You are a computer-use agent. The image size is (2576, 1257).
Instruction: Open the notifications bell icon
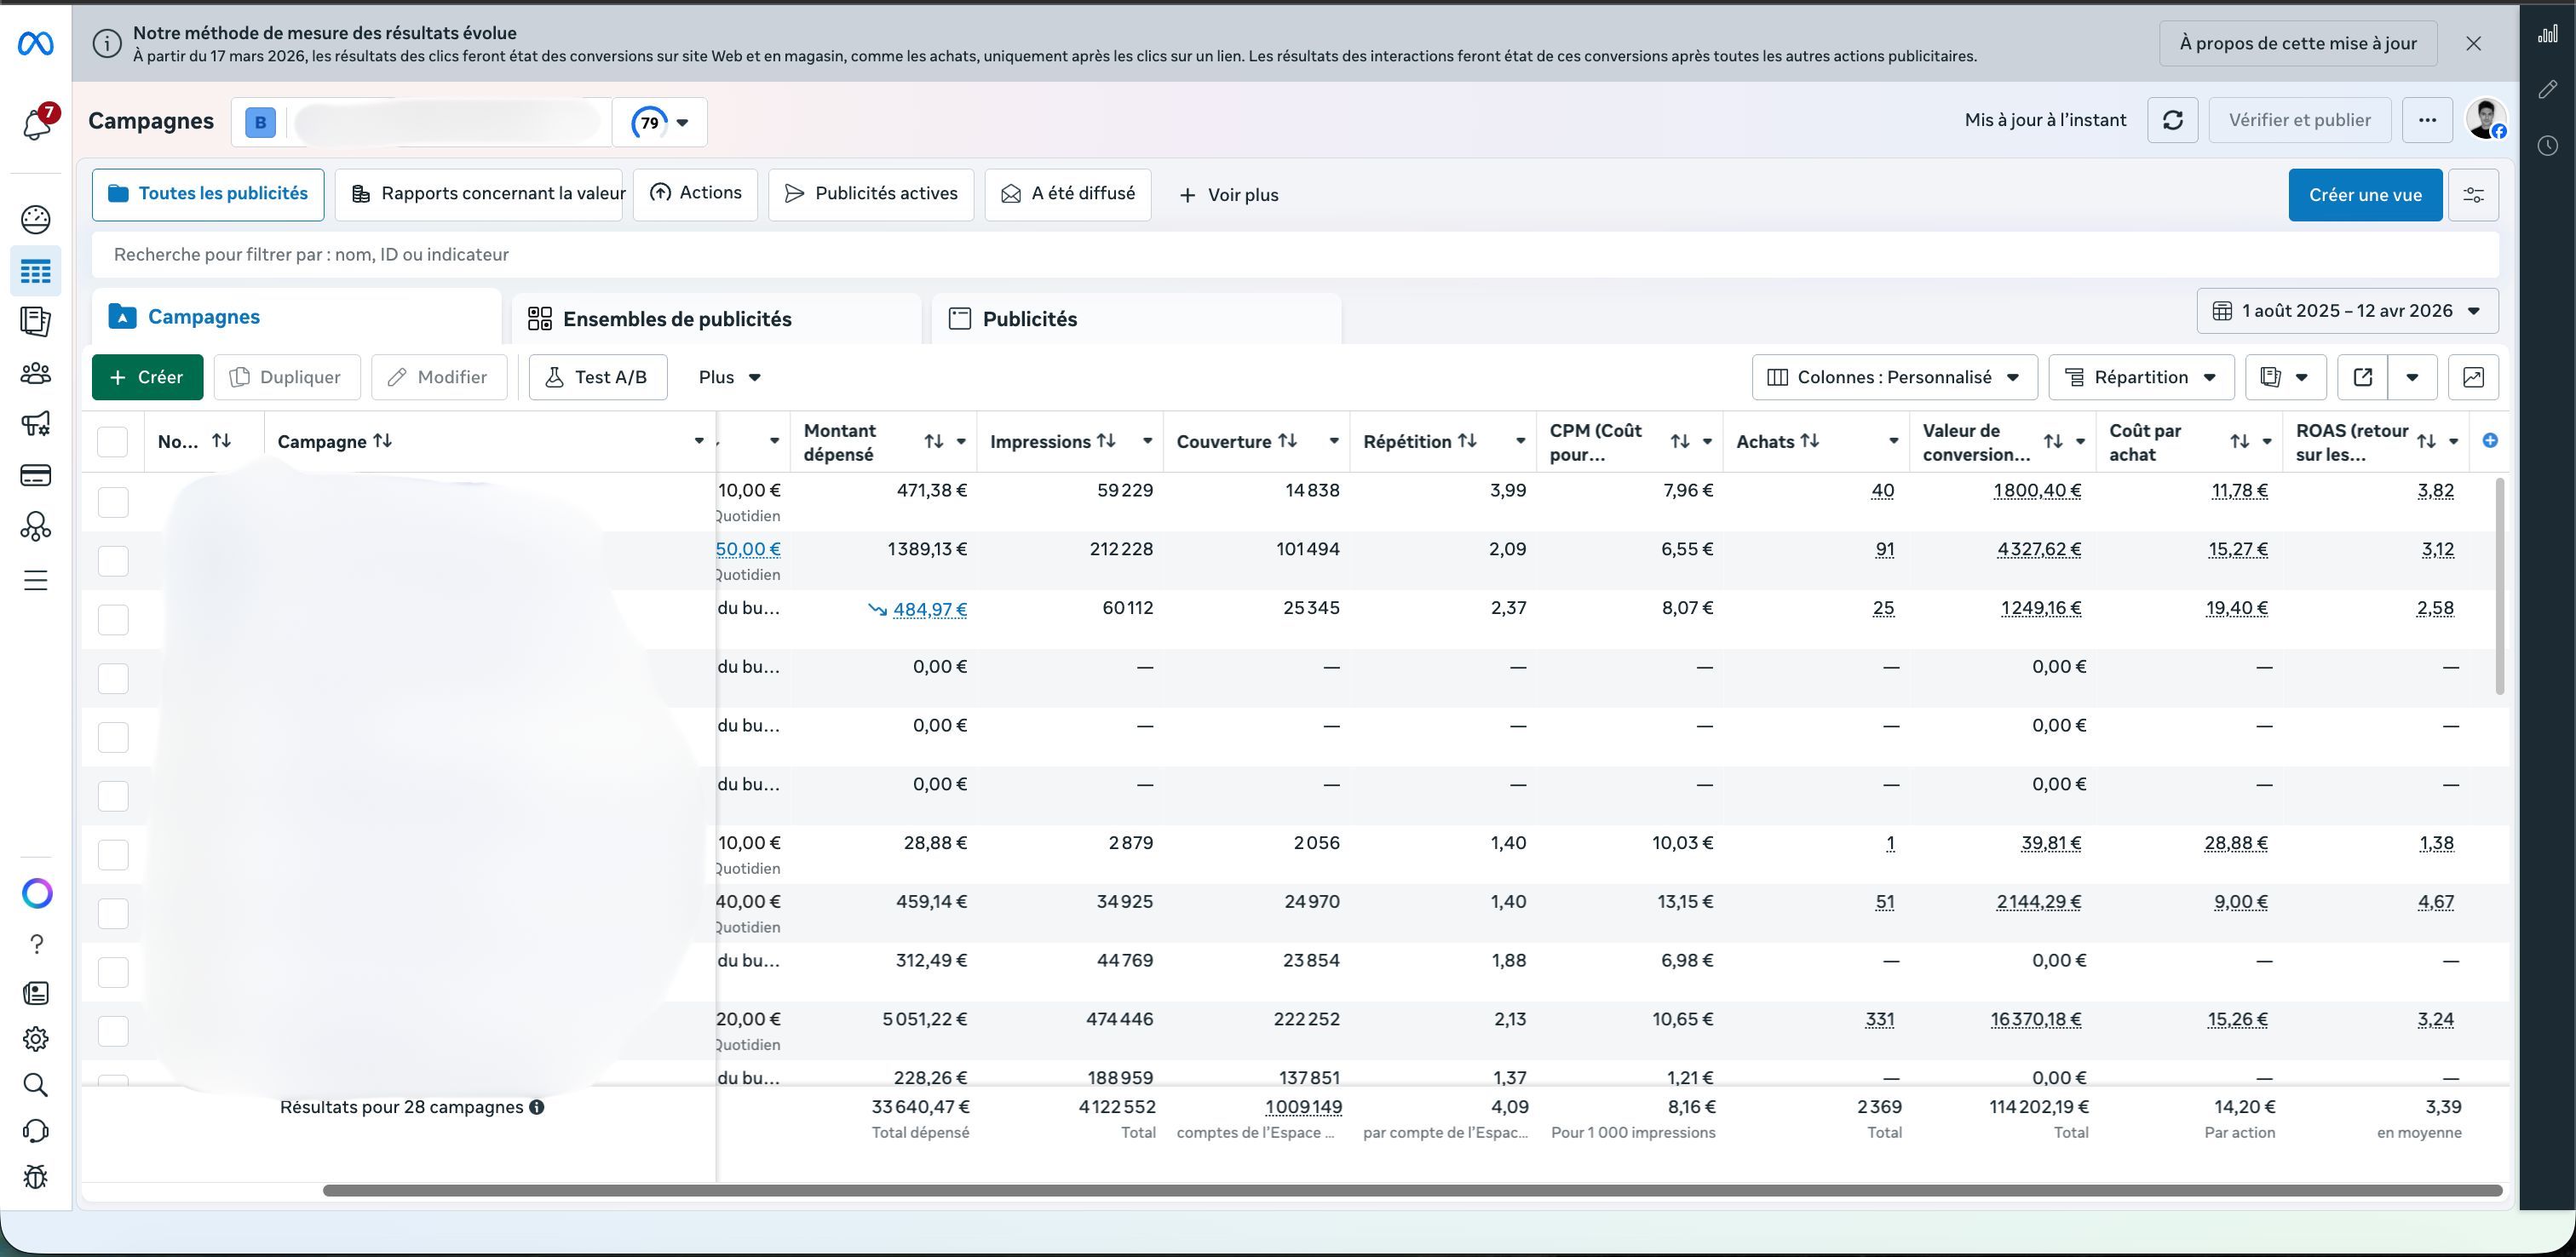point(36,125)
